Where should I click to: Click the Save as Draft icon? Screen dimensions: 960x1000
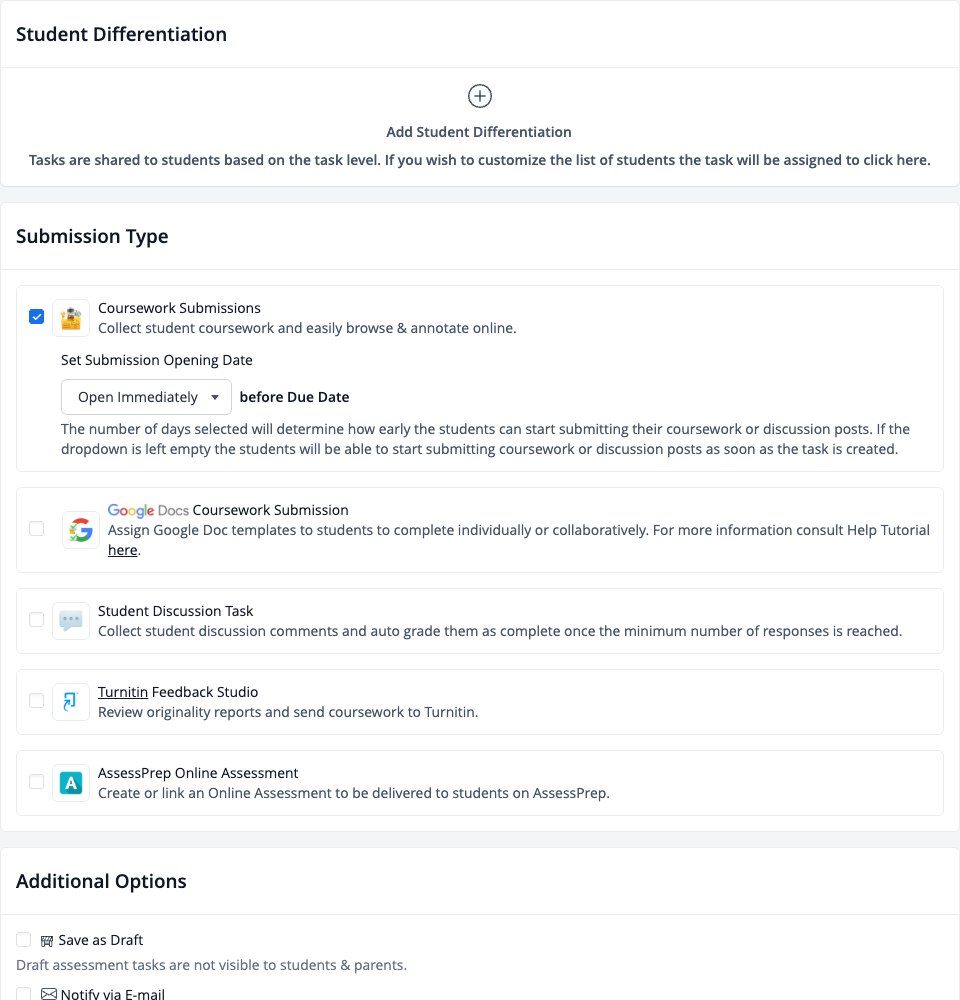47,941
